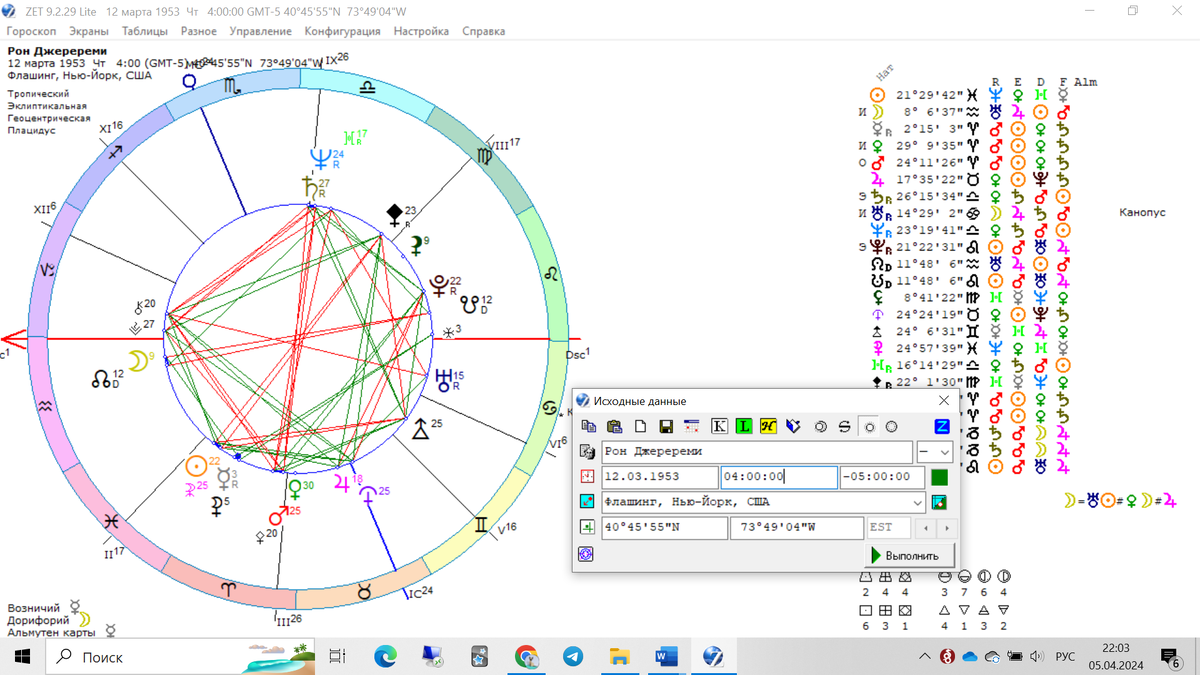Image resolution: width=1200 pixels, height=675 pixels.
Task: Click the Moon position 8° 6'37" row
Action: tap(930, 113)
